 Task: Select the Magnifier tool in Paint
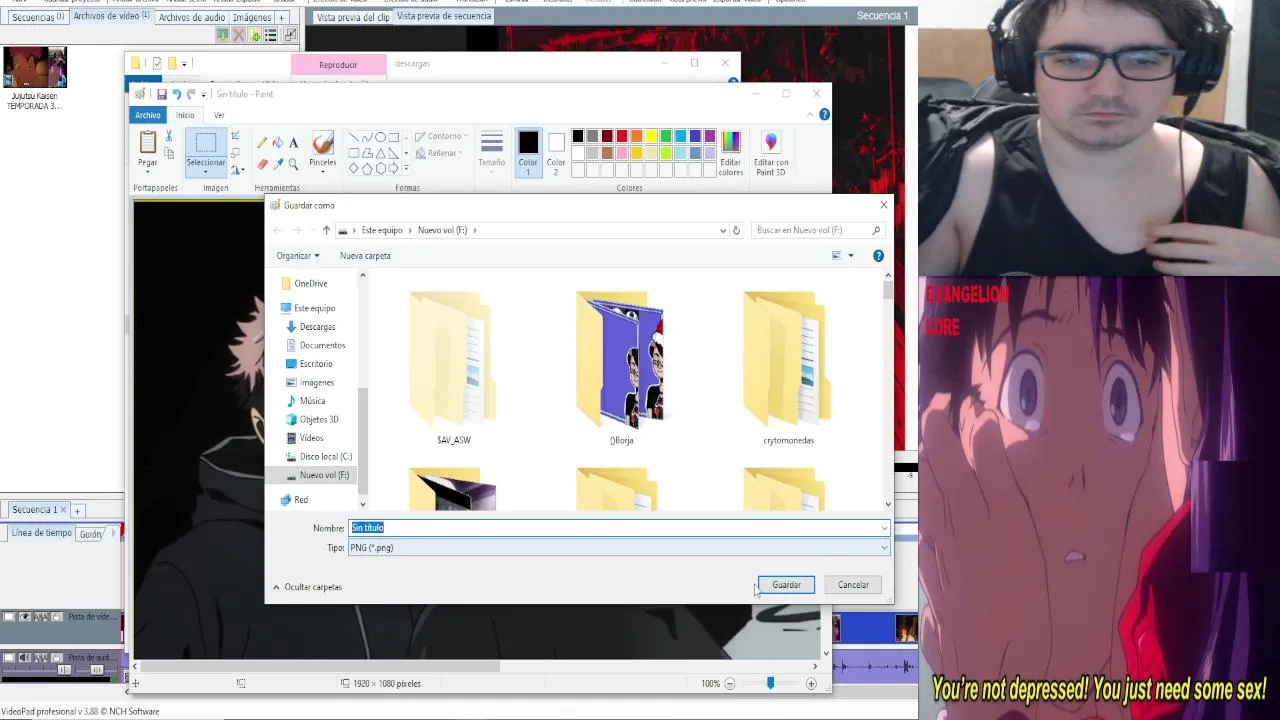click(293, 164)
